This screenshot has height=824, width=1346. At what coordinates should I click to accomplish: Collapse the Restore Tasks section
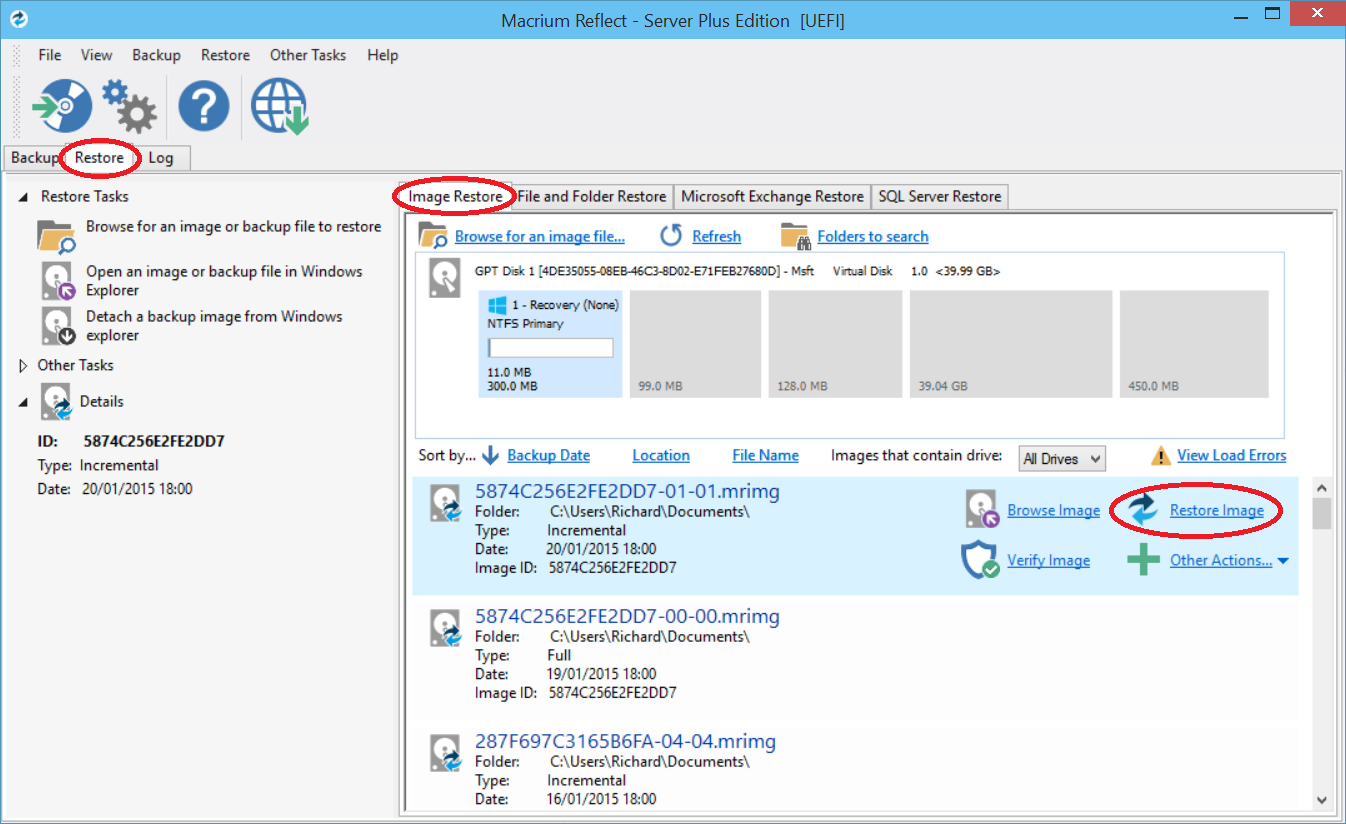coord(24,197)
